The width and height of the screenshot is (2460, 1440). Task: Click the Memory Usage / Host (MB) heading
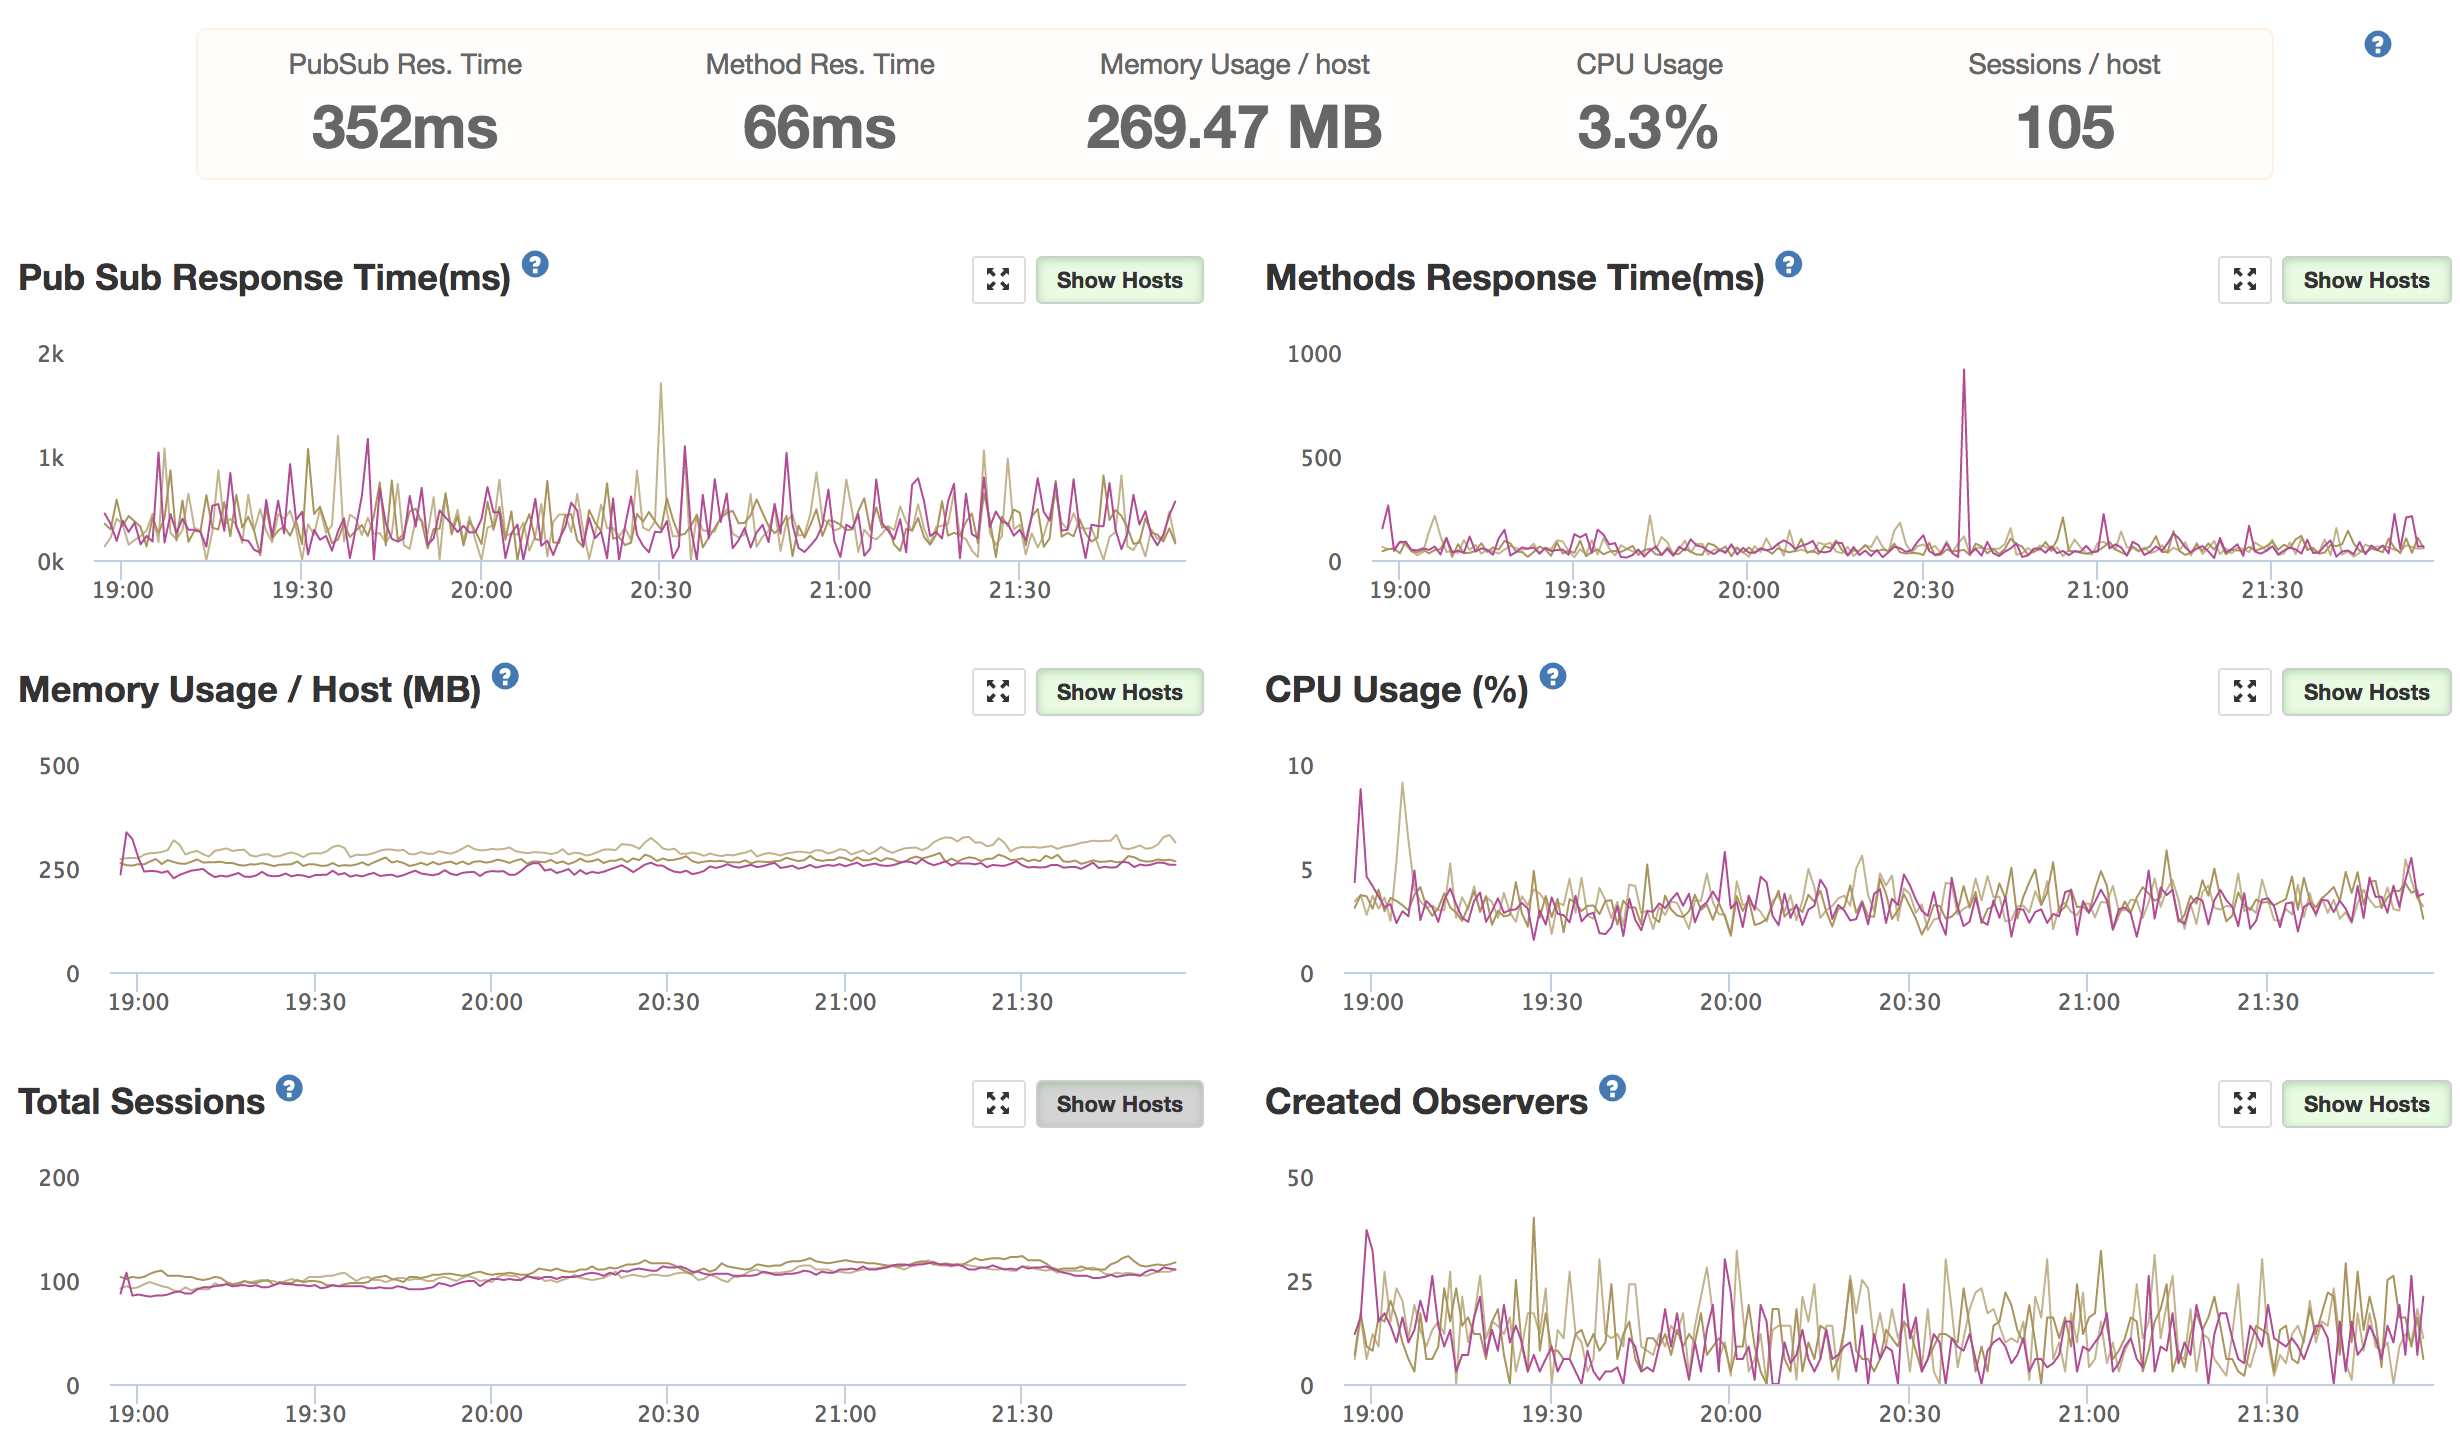[249, 690]
